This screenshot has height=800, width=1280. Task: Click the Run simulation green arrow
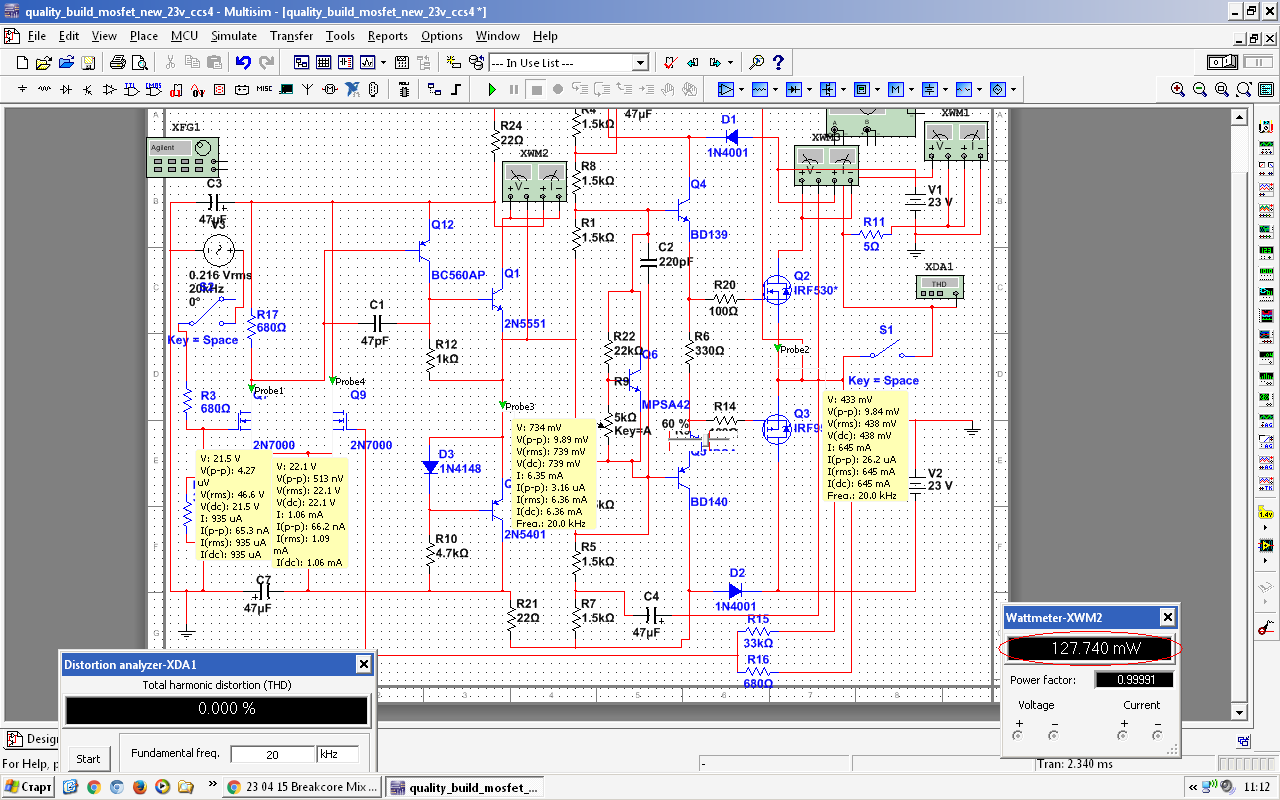(x=492, y=89)
